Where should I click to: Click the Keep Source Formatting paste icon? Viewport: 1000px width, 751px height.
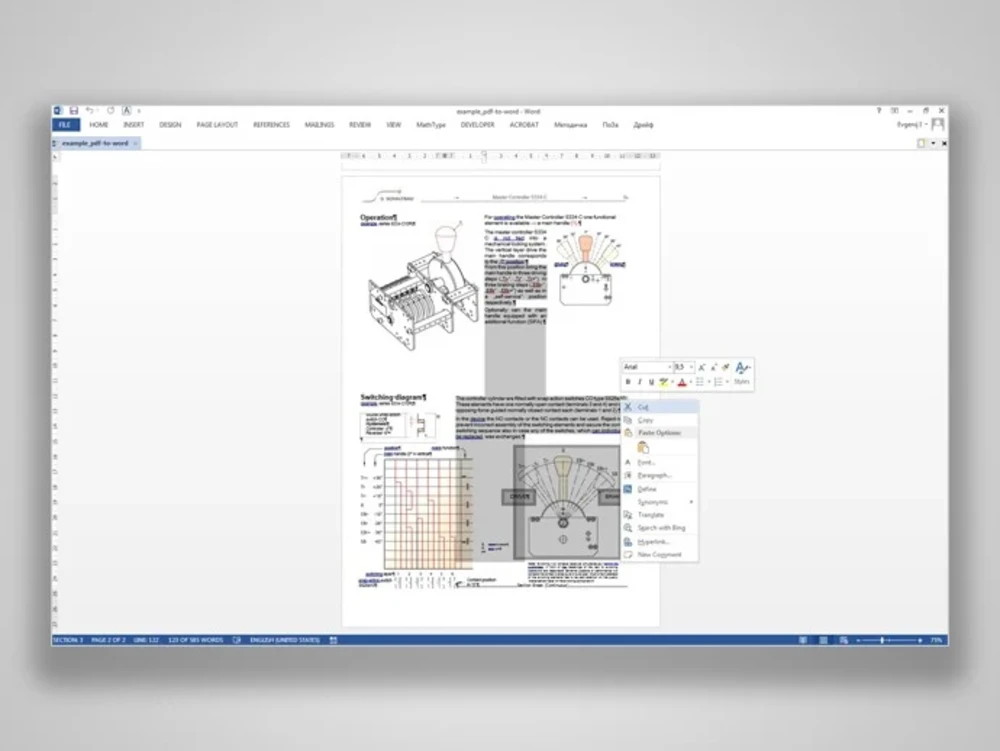tap(643, 448)
